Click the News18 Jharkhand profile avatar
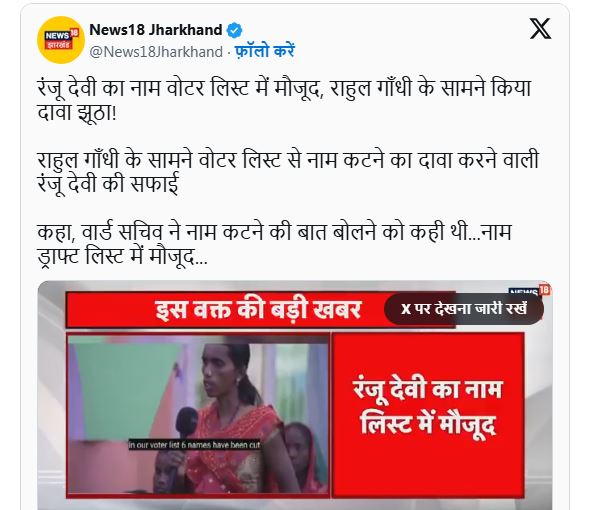 (61, 40)
